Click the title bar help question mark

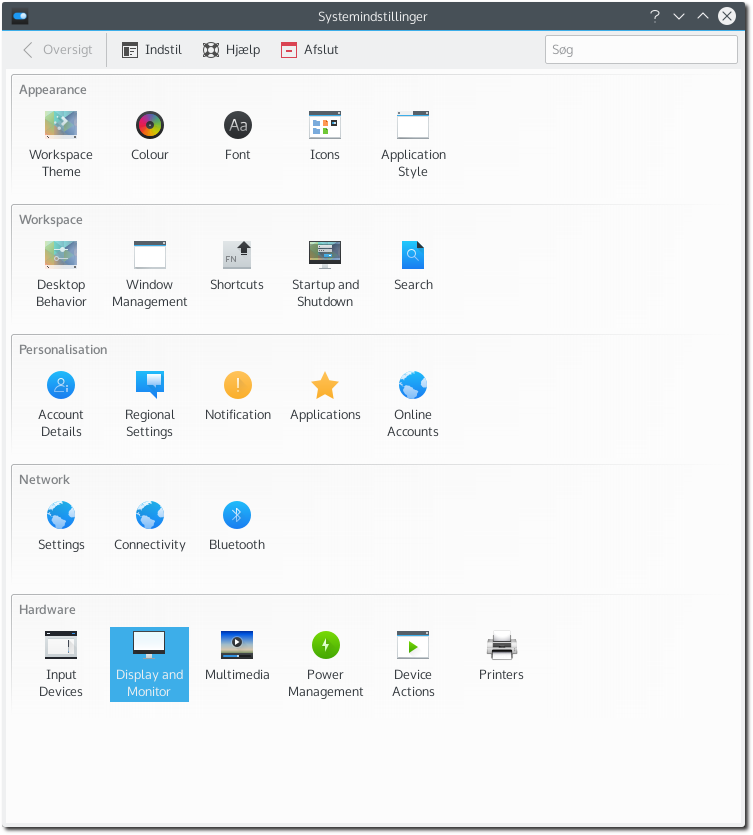pyautogui.click(x=655, y=16)
